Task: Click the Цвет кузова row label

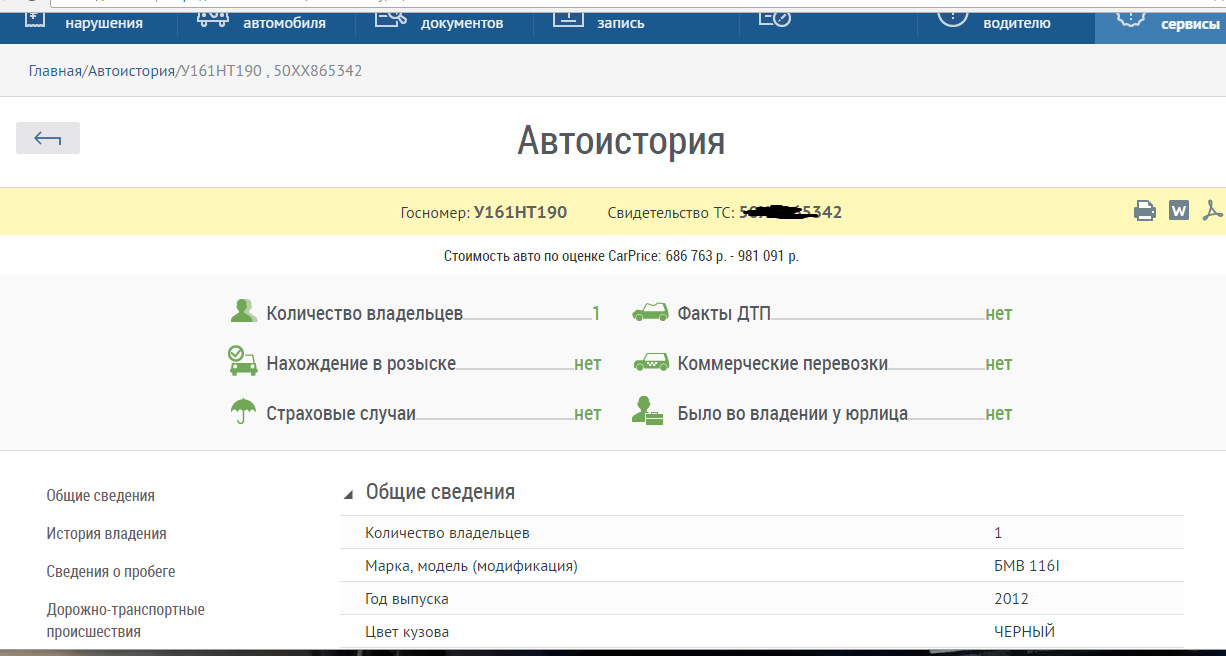Action: tap(407, 632)
